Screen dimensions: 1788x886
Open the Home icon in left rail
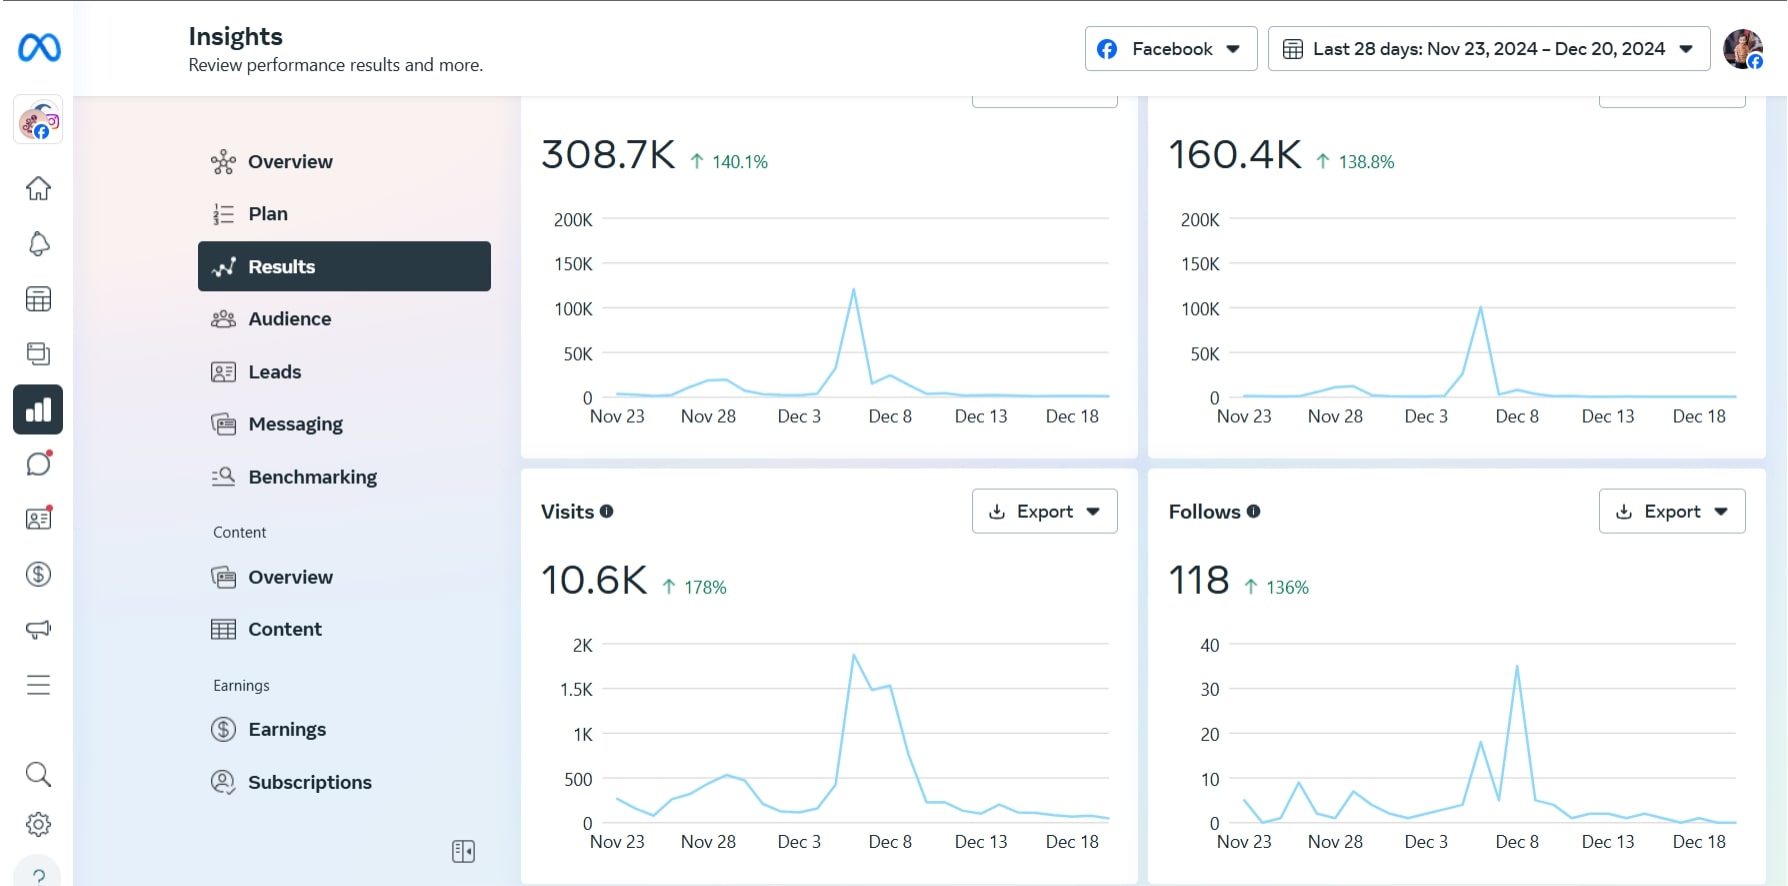click(38, 188)
